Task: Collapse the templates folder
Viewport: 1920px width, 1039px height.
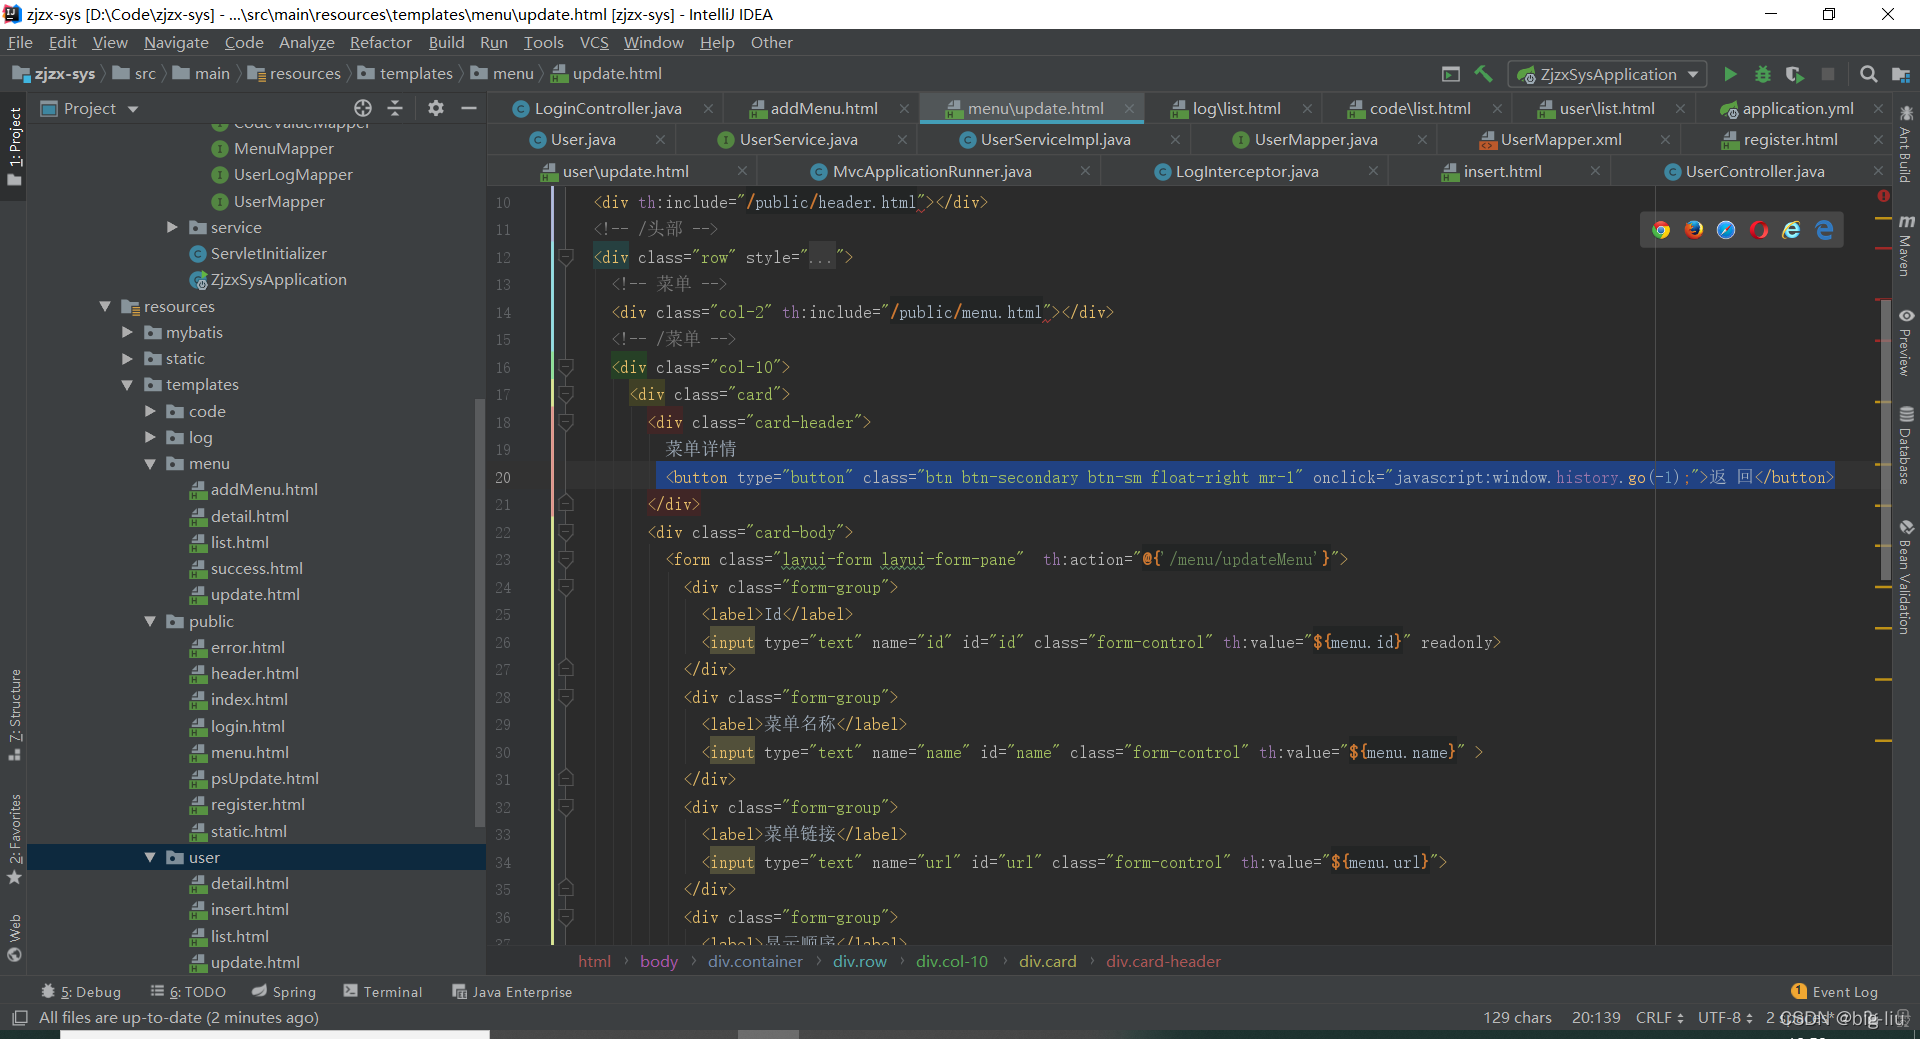Action: 127,385
